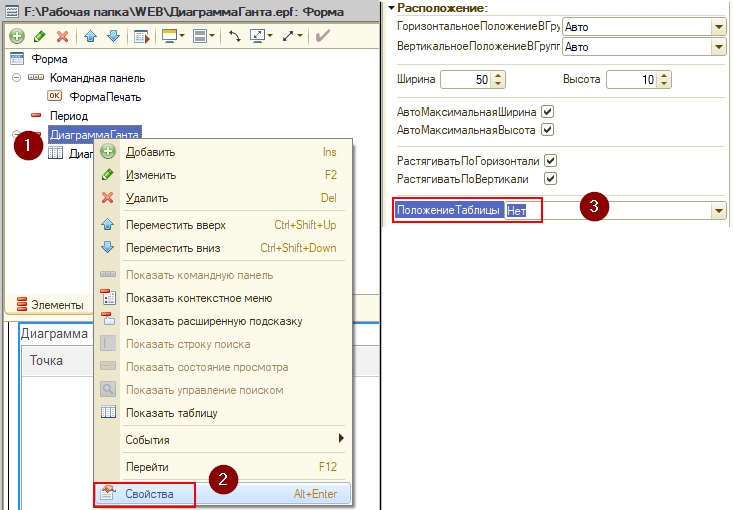Choose Перейти in the context menu

coord(223,467)
